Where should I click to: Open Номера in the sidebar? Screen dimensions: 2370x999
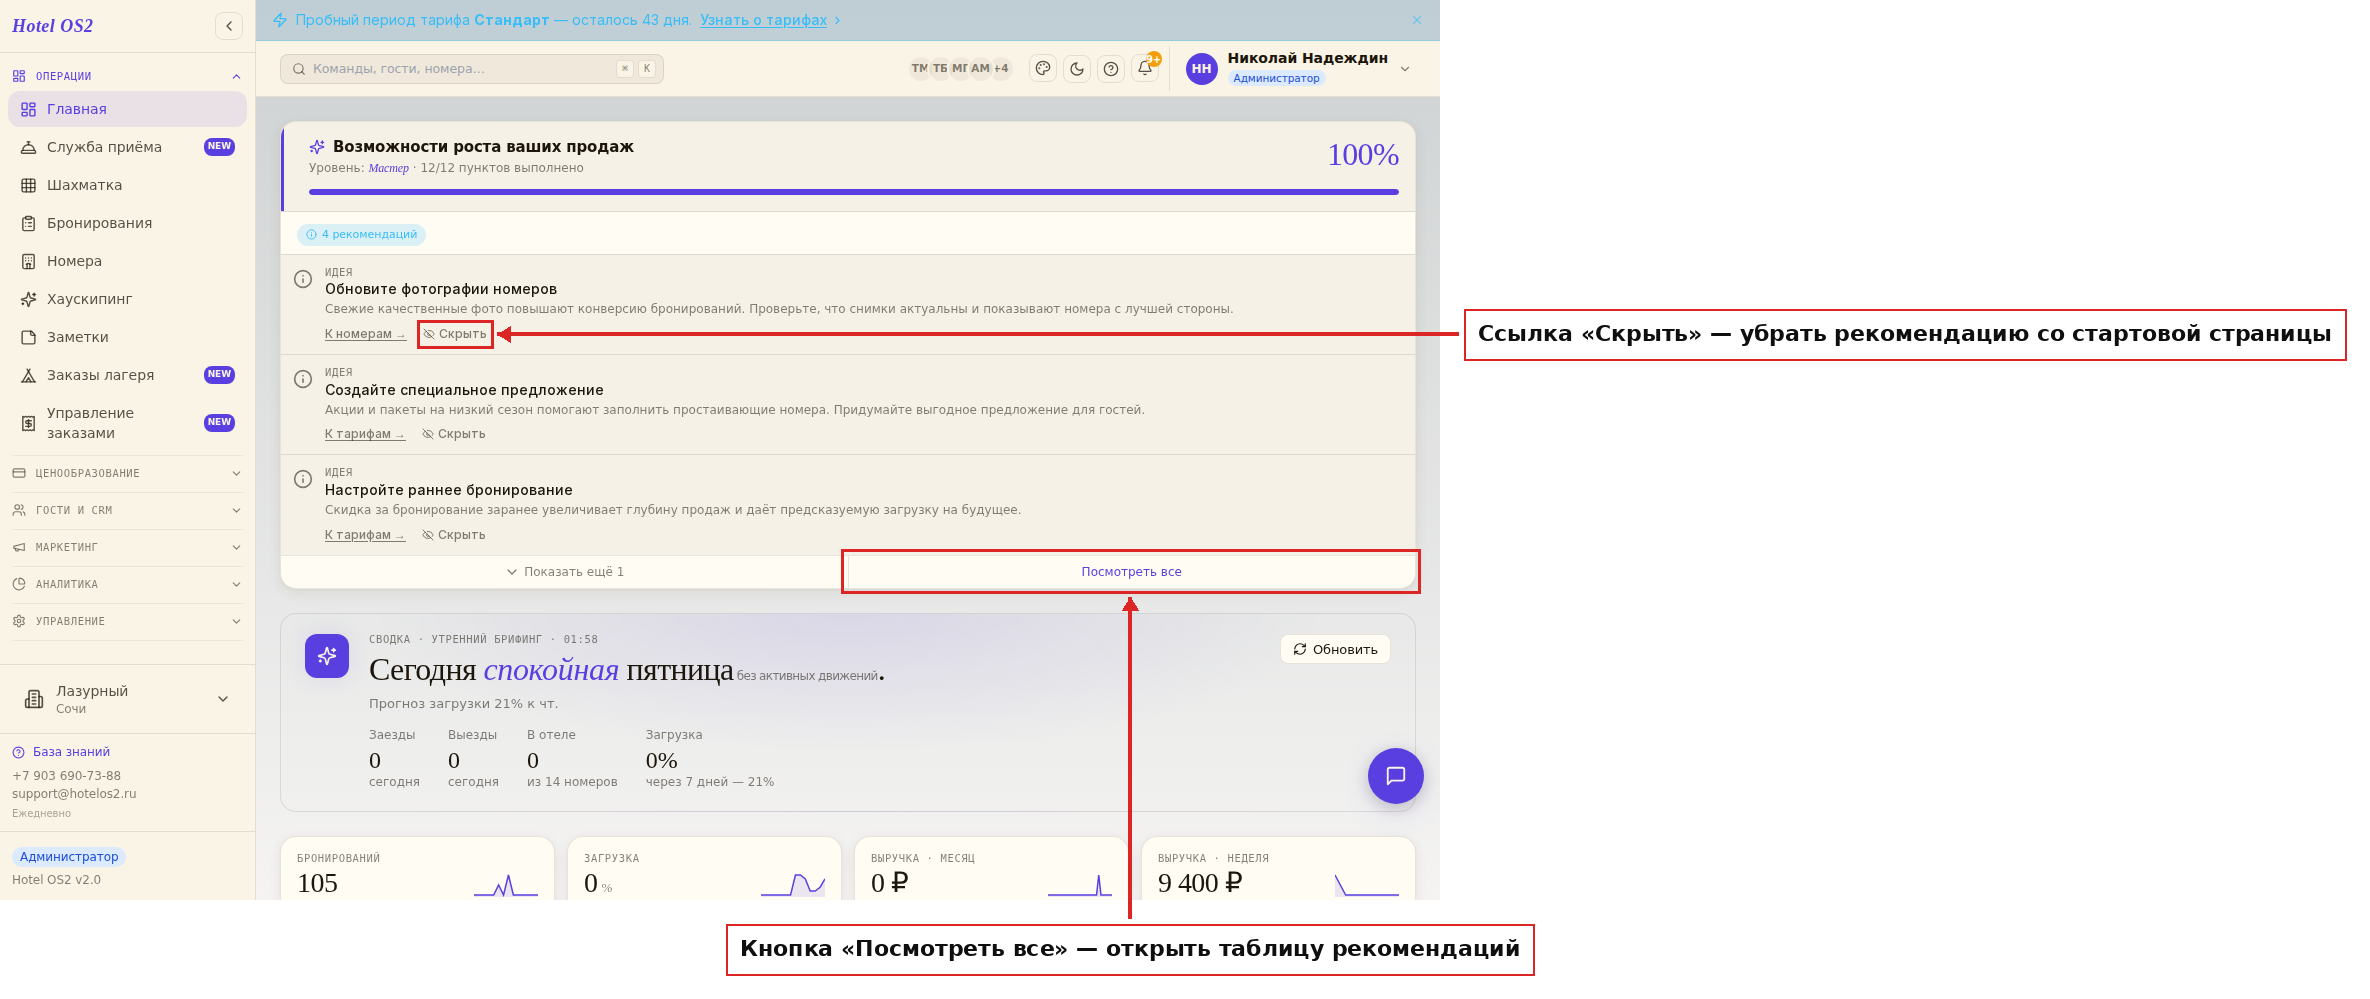[127, 261]
